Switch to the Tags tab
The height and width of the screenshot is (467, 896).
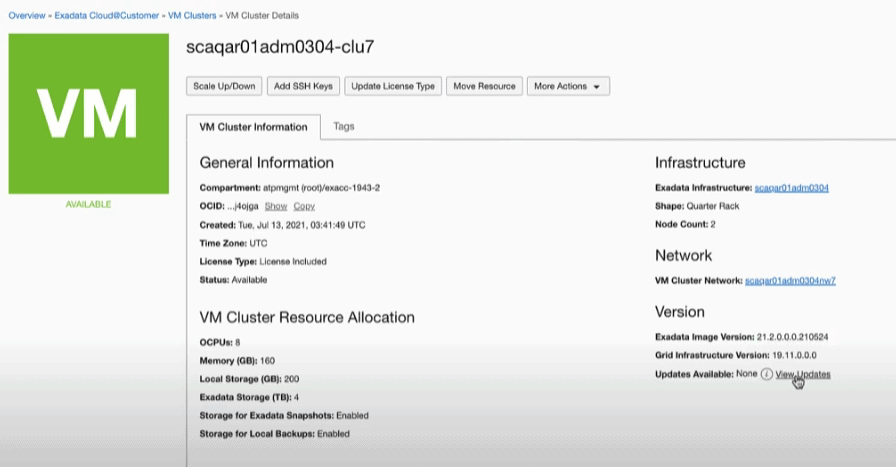(x=343, y=127)
